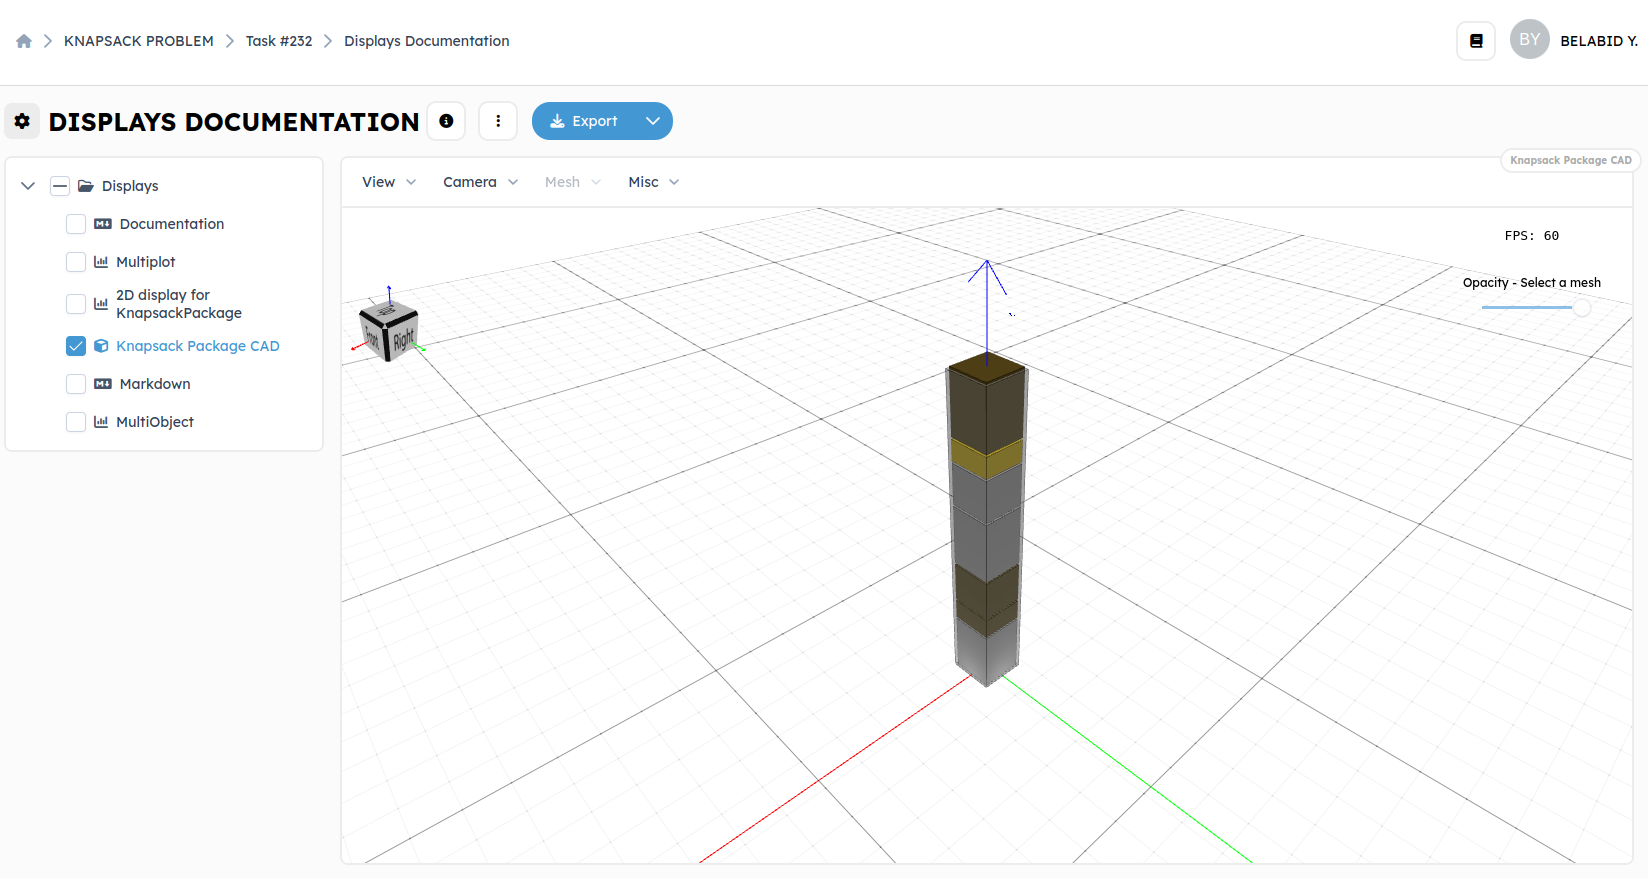Click the Export button
This screenshot has height=878, width=1648.
tap(584, 121)
